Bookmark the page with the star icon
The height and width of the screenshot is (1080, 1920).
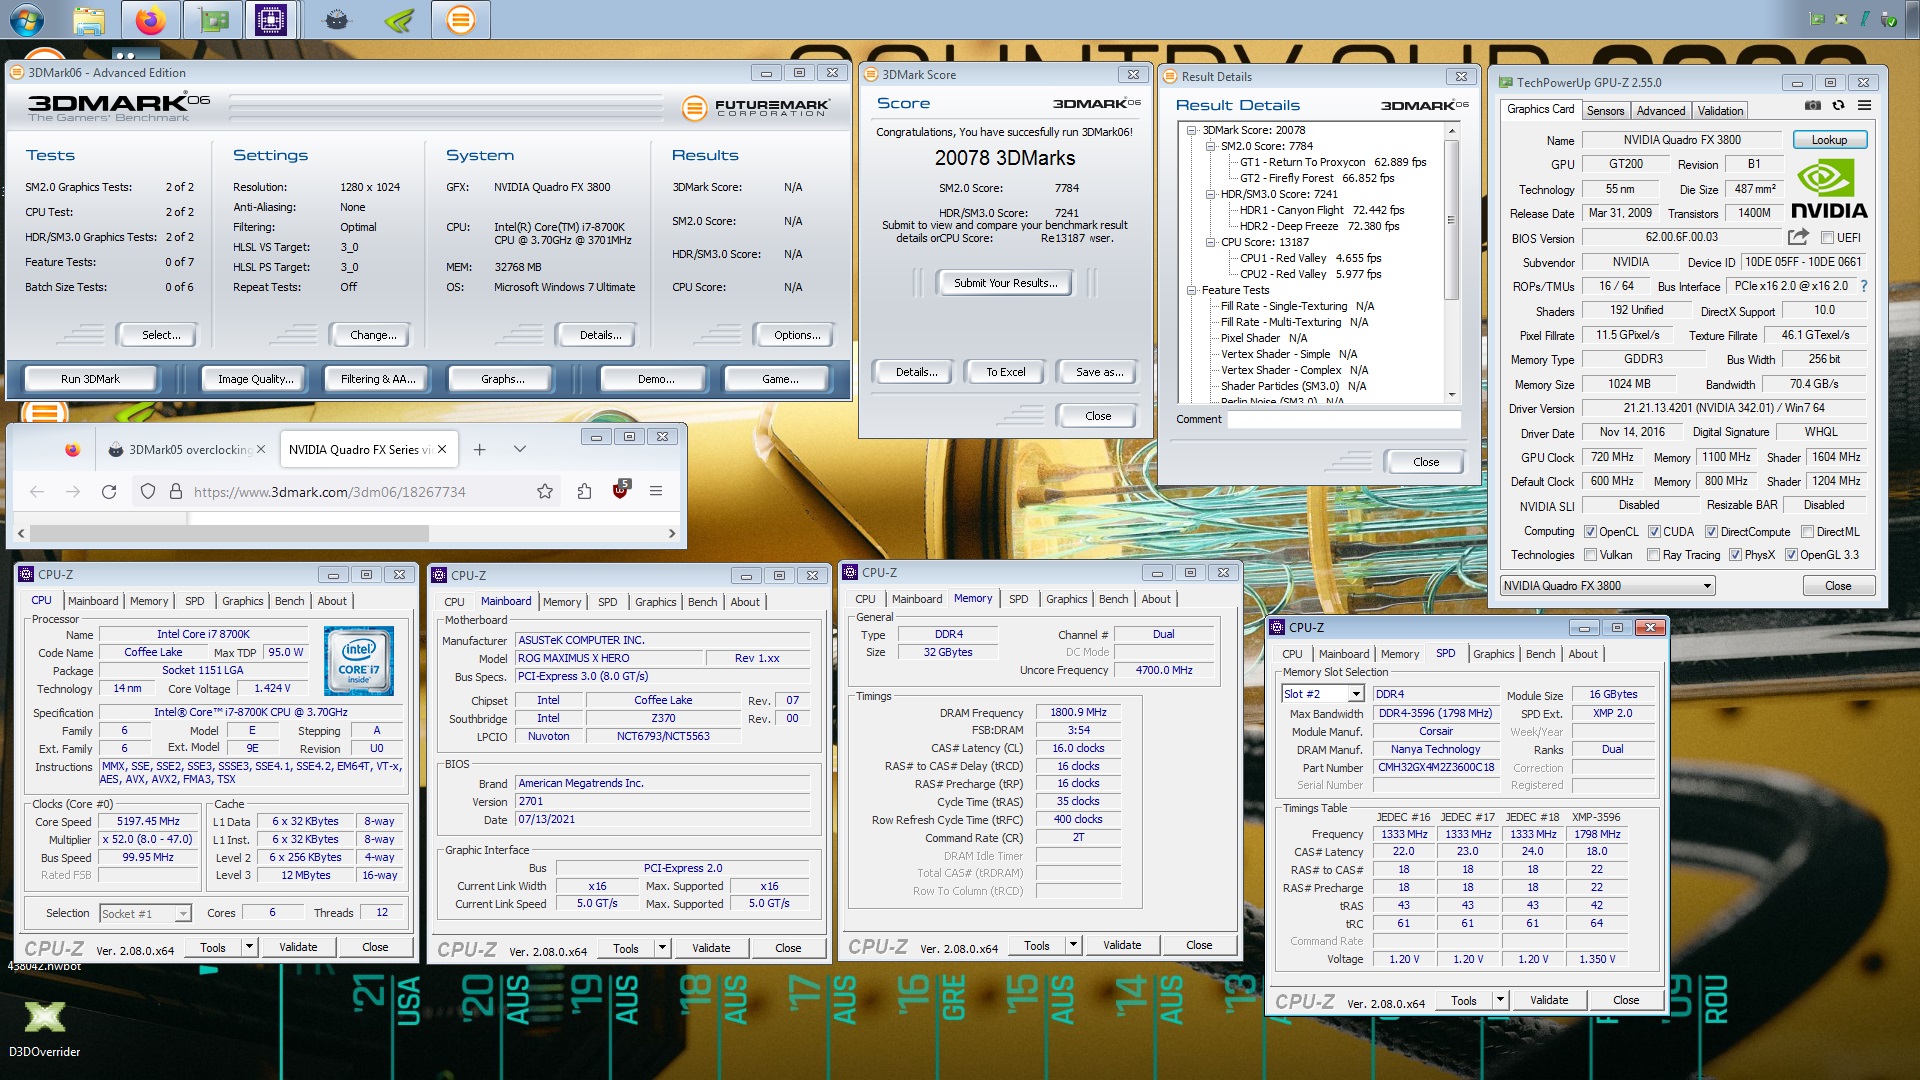(x=545, y=491)
